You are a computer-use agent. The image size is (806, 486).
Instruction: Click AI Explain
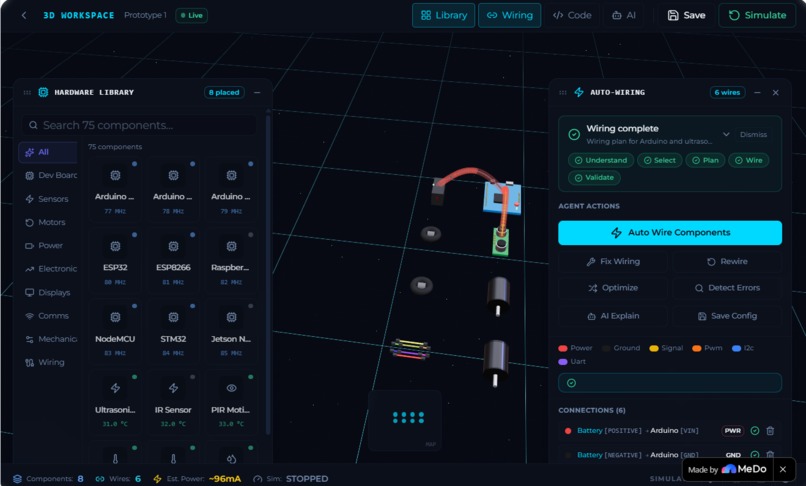coord(613,316)
